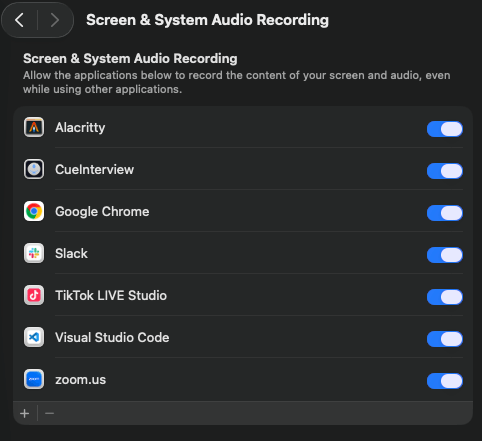Select the Google Chrome row label
482x441 pixels.
tap(102, 212)
